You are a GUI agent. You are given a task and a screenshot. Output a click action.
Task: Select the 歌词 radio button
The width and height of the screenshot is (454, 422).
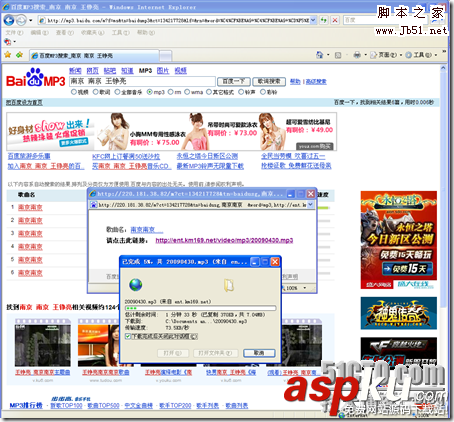(x=95, y=92)
